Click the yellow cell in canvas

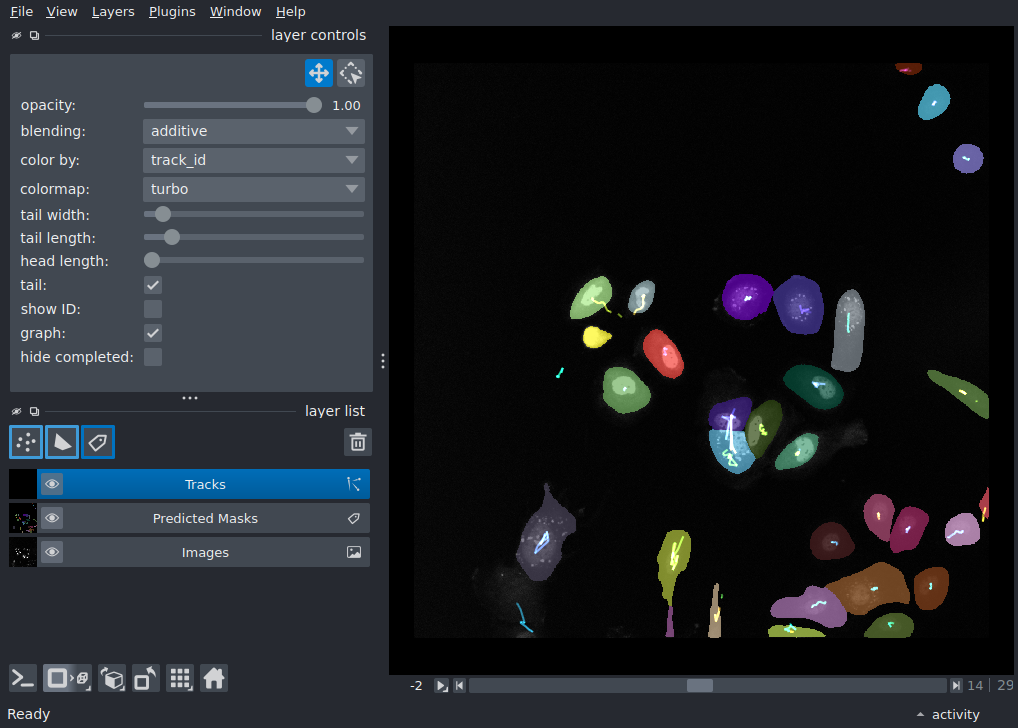(x=596, y=337)
